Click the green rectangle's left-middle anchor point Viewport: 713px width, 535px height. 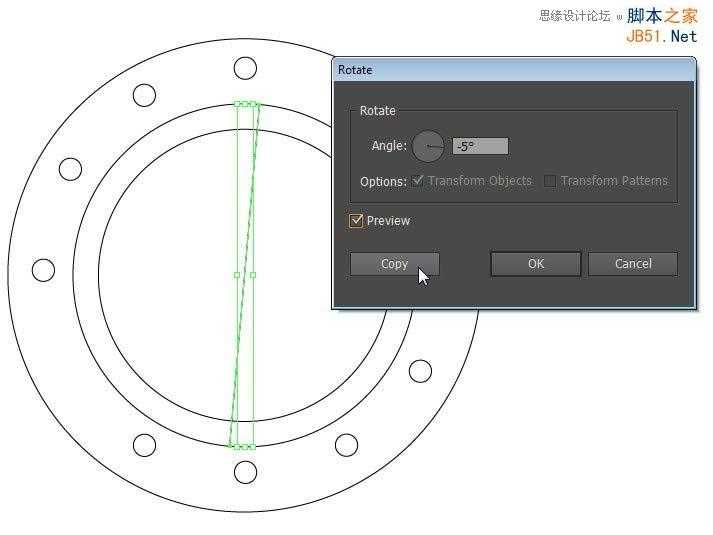[237, 275]
